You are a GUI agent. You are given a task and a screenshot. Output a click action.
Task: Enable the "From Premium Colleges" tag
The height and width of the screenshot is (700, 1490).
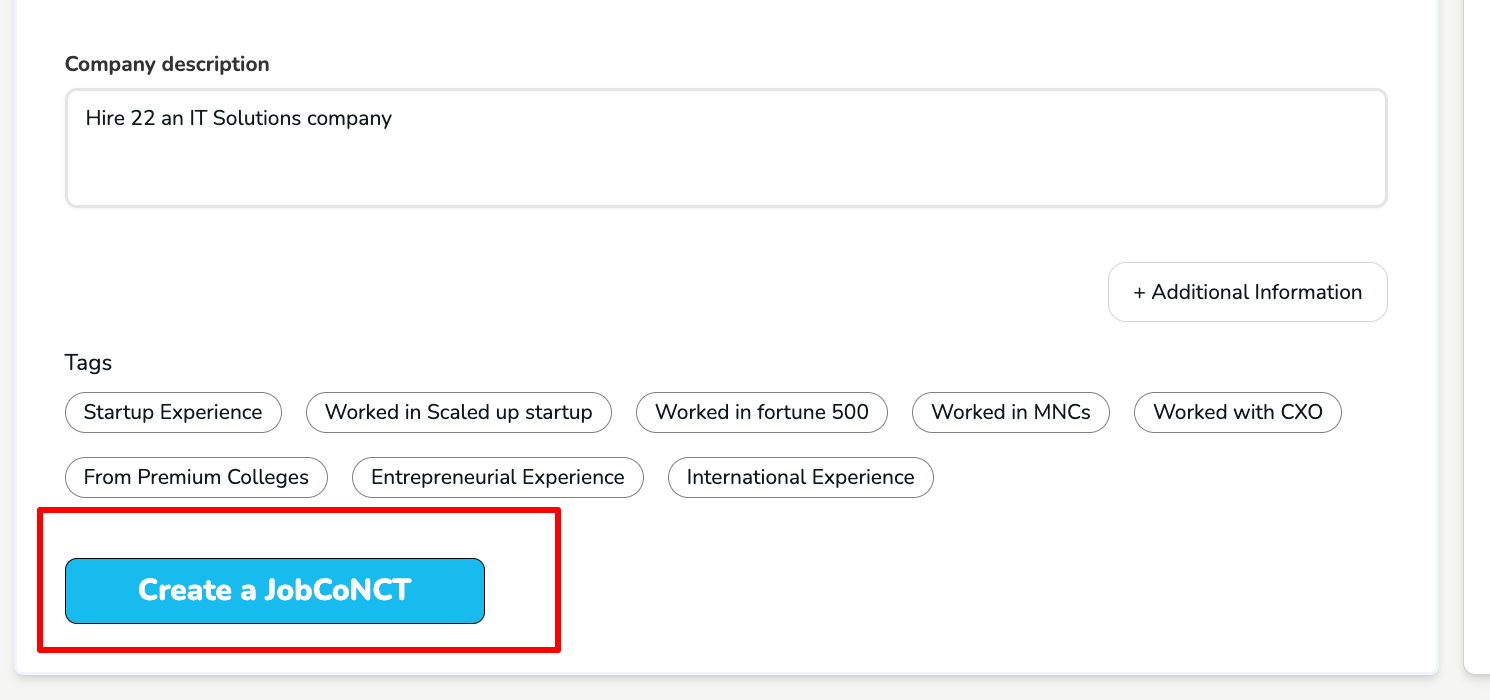tap(196, 477)
